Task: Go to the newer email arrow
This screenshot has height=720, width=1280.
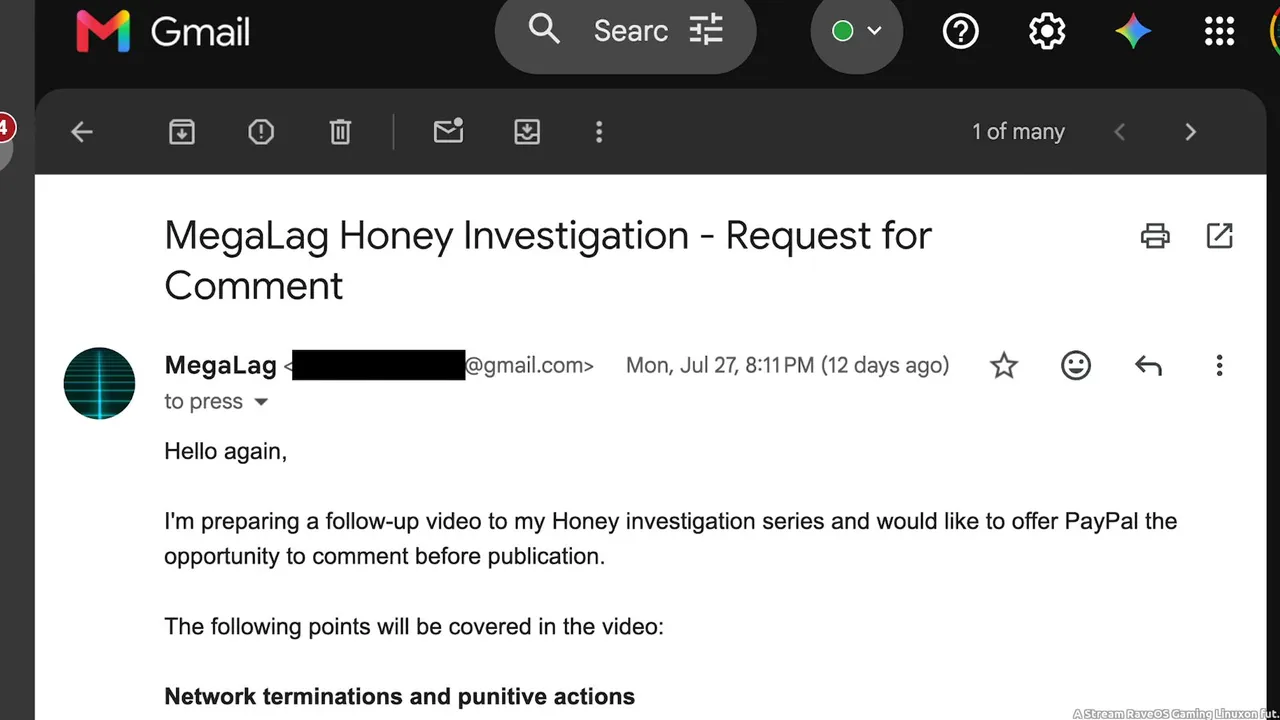Action: tap(1120, 132)
